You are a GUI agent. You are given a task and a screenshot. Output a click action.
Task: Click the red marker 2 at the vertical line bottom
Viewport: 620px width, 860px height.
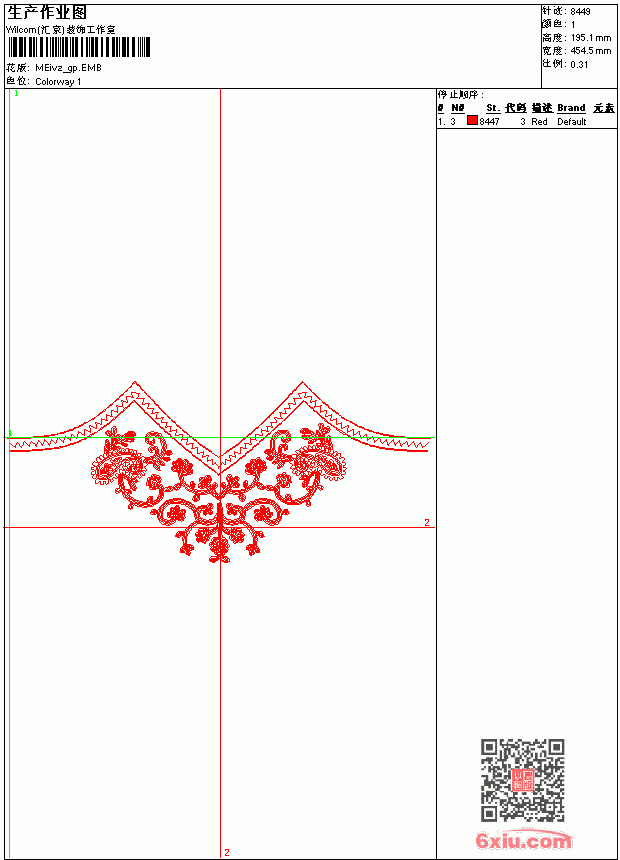coord(227,852)
